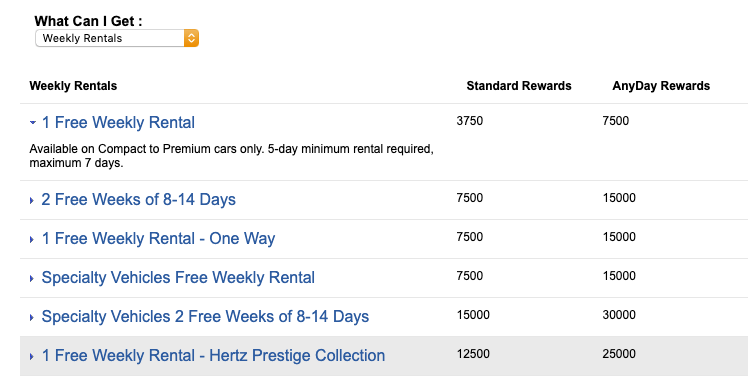Click the Weekly Rentals table header

pos(73,86)
